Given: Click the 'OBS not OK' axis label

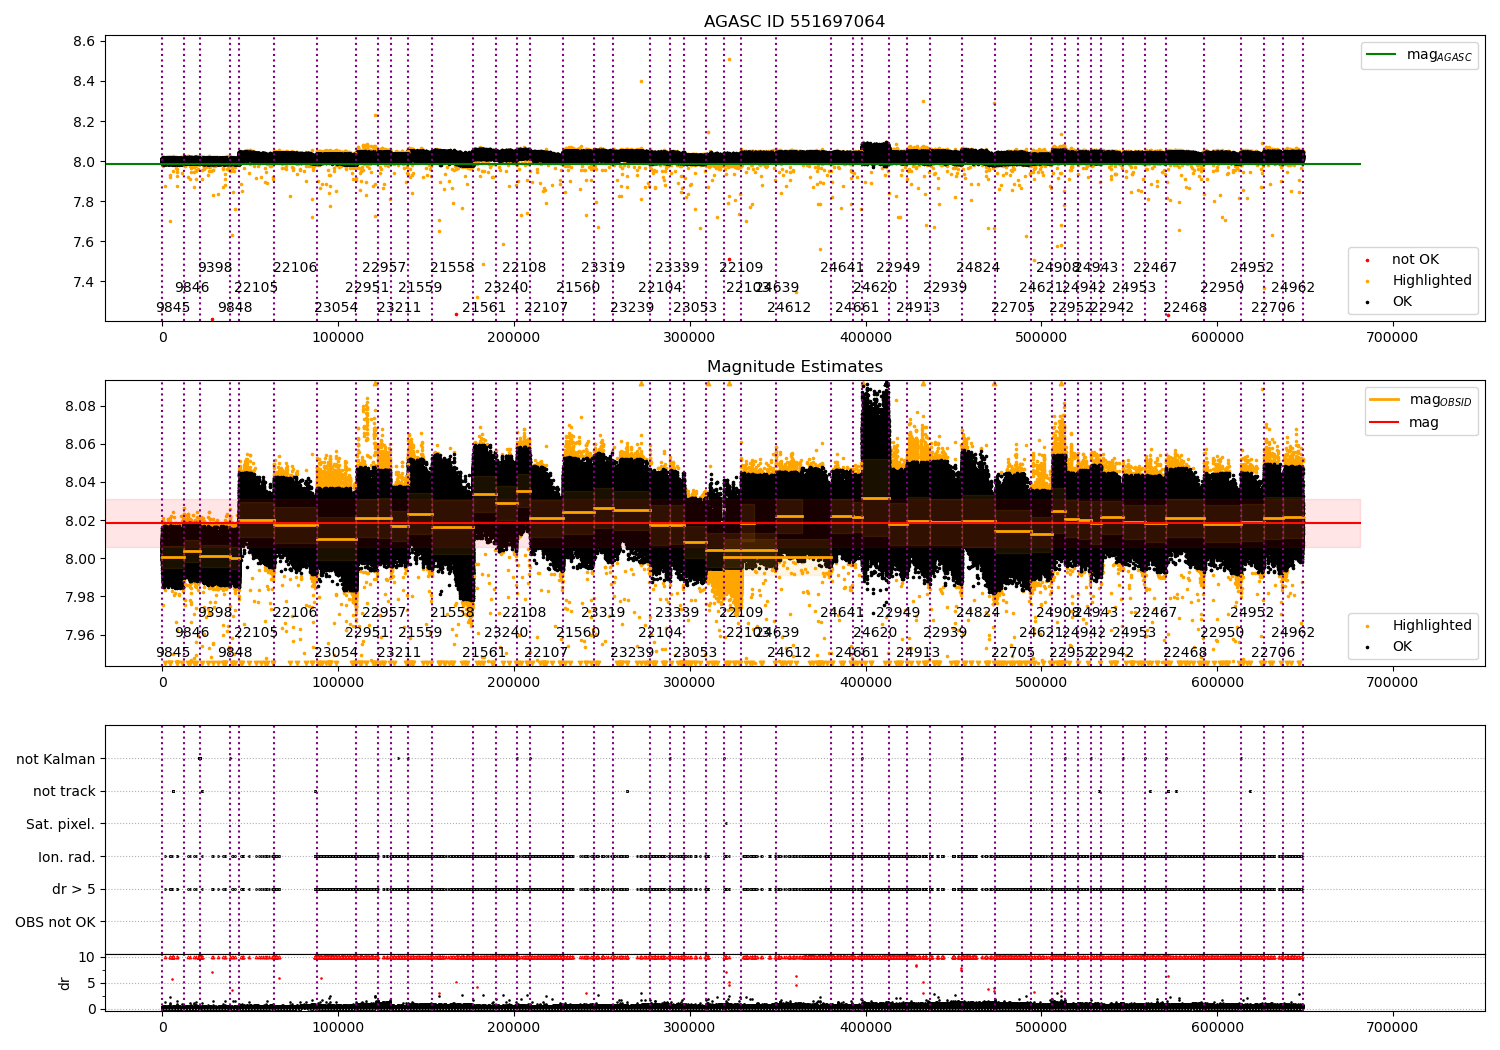Looking at the screenshot, I should [55, 922].
